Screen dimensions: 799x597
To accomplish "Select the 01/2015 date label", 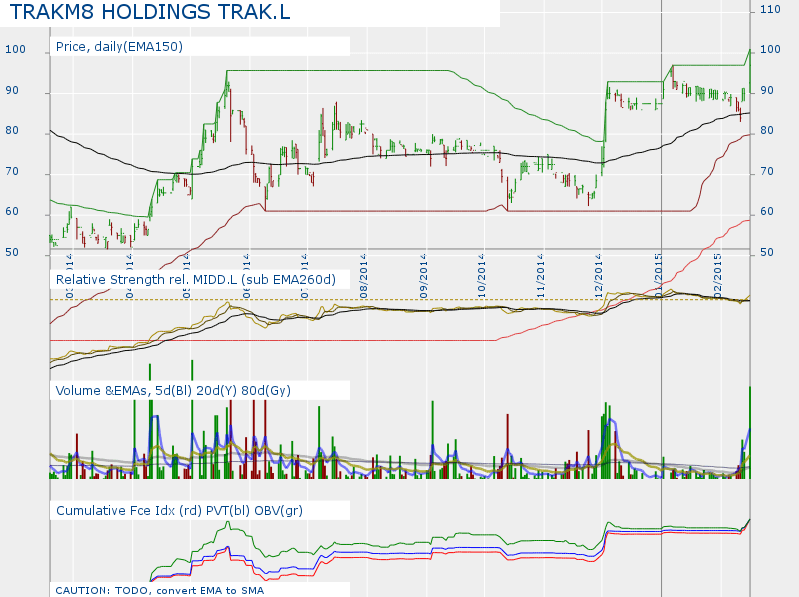I will [658, 276].
